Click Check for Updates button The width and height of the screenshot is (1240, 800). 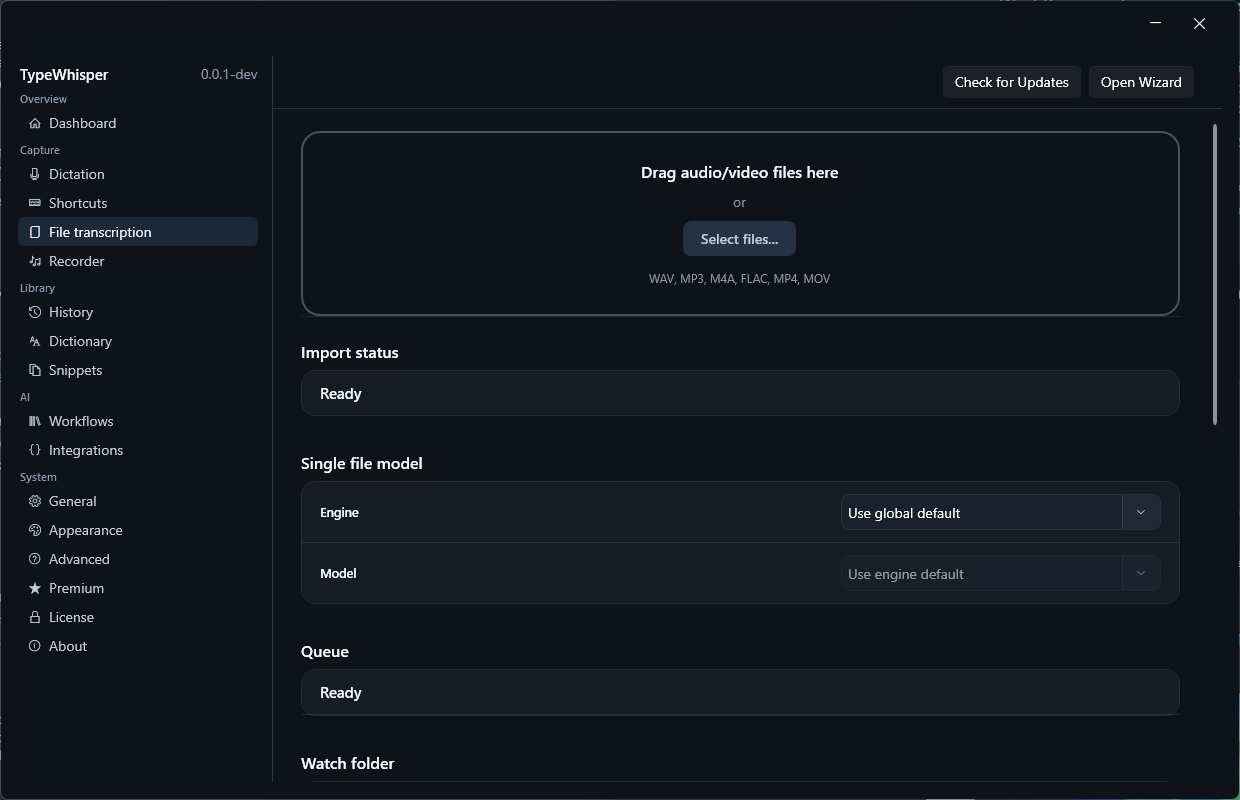click(x=1011, y=82)
